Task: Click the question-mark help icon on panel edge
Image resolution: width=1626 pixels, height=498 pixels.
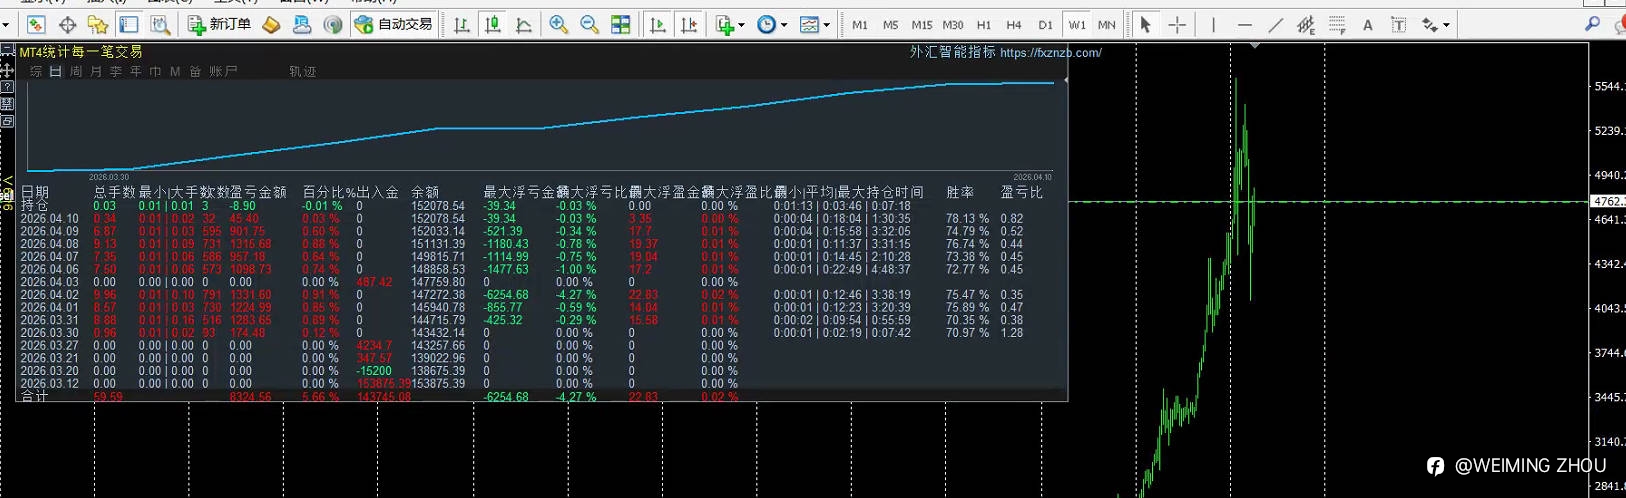Action: pos(7,88)
